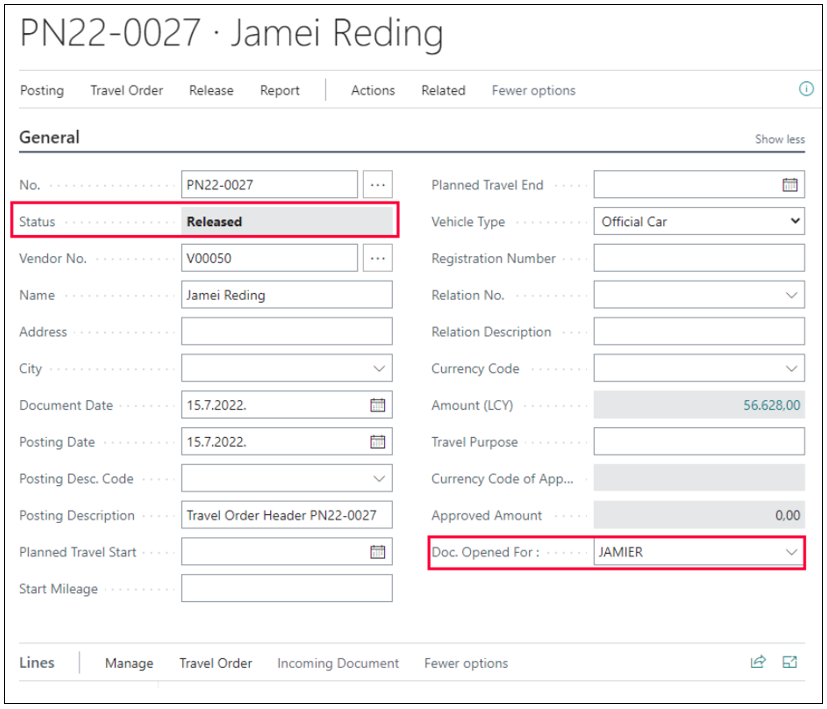Image resolution: width=827 pixels, height=709 pixels.
Task: Click the Currency Code of App... field
Action: tap(699, 478)
